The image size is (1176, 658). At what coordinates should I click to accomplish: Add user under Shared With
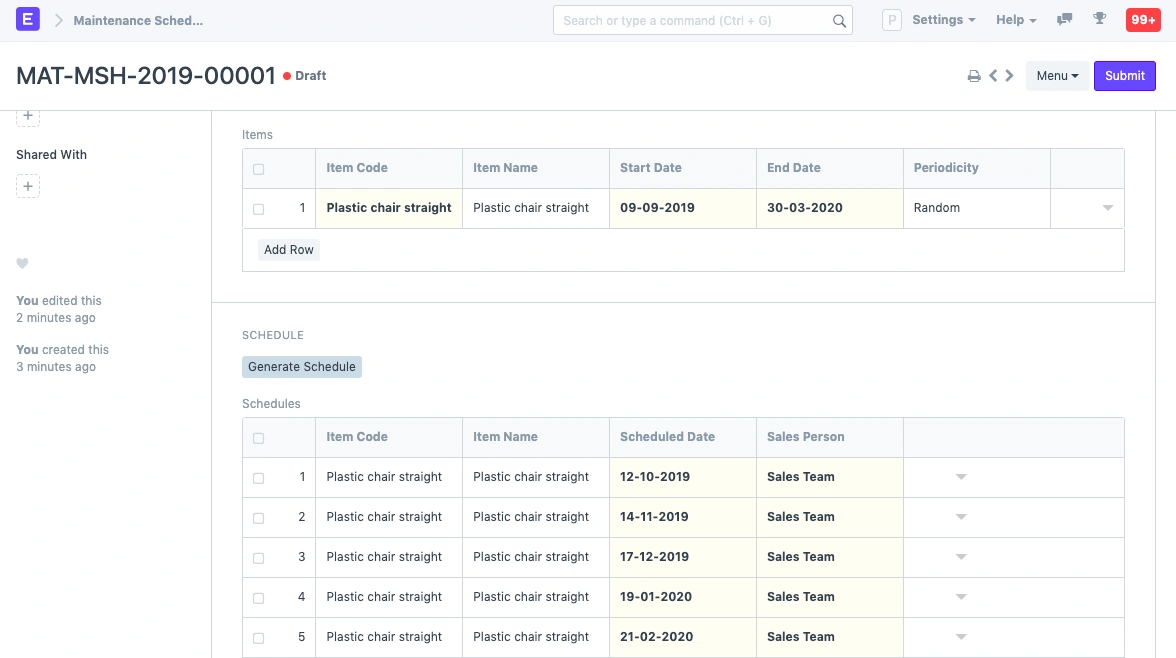28,186
